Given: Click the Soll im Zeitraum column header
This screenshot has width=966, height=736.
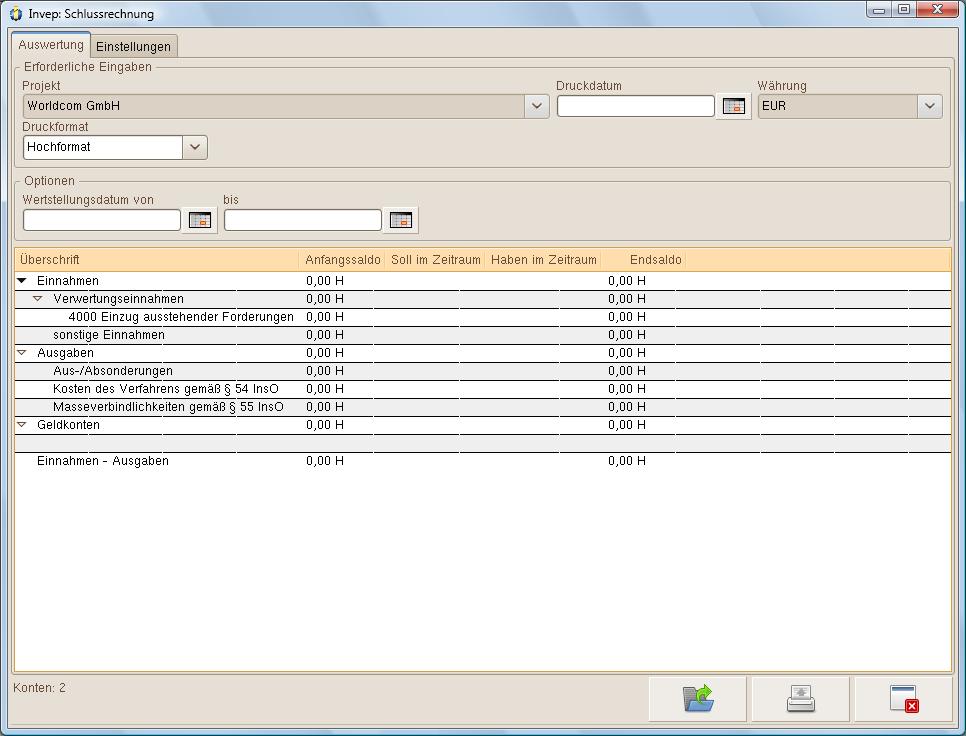Looking at the screenshot, I should [435, 260].
